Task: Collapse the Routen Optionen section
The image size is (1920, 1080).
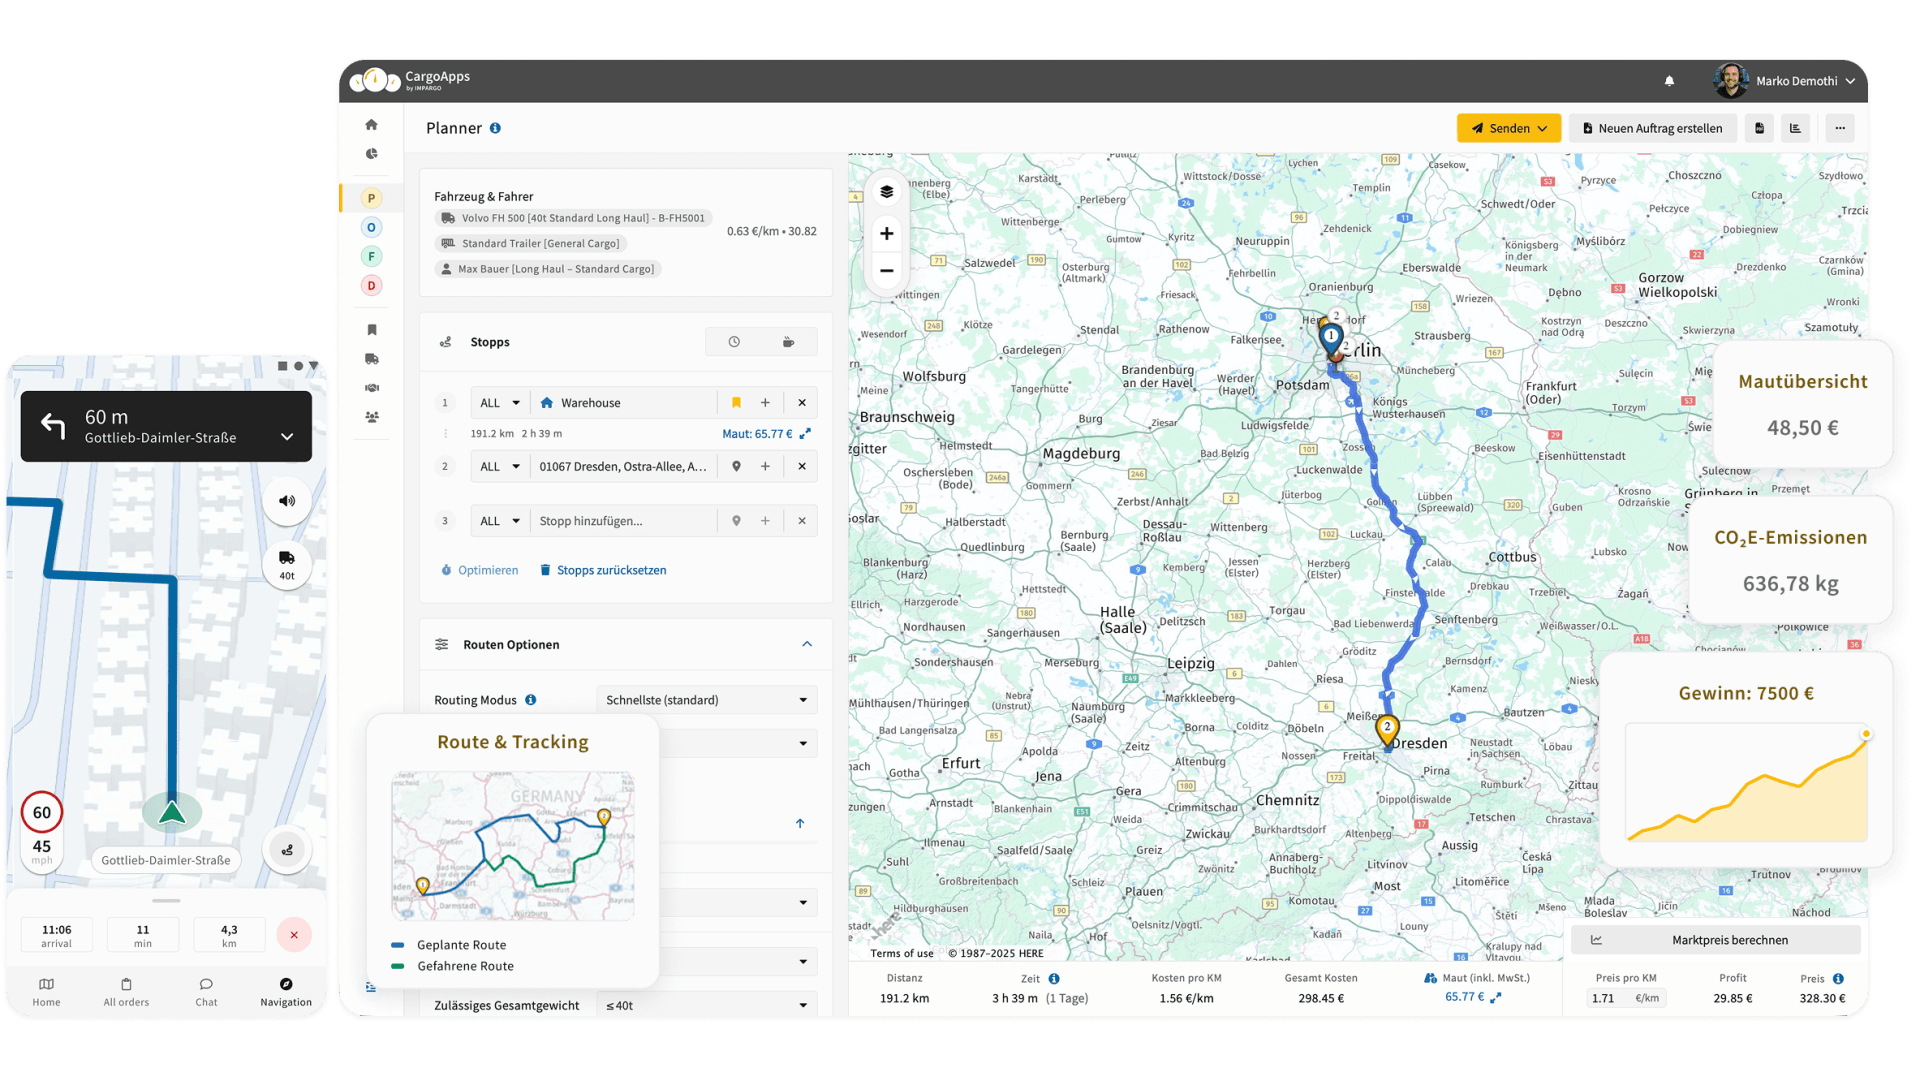Action: [807, 645]
